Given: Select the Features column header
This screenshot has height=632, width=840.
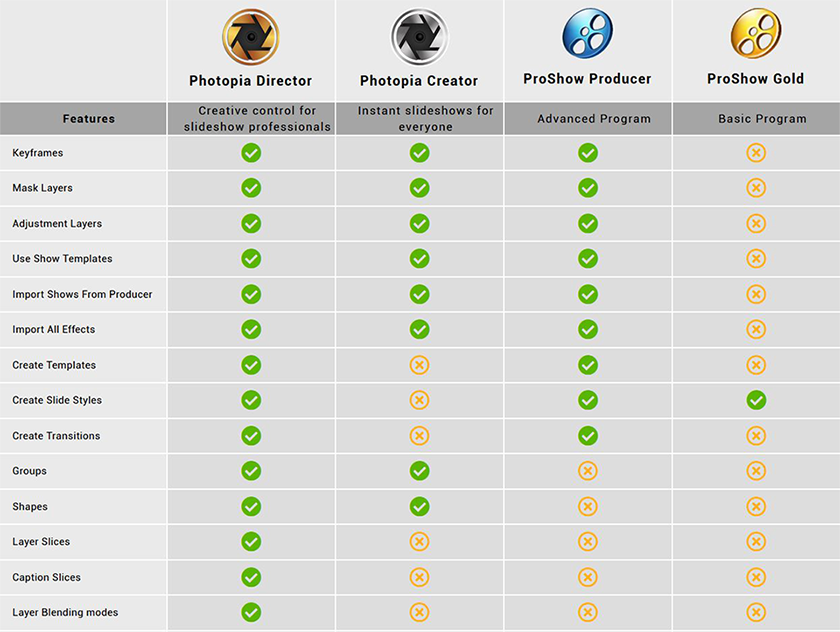Looking at the screenshot, I should point(89,119).
